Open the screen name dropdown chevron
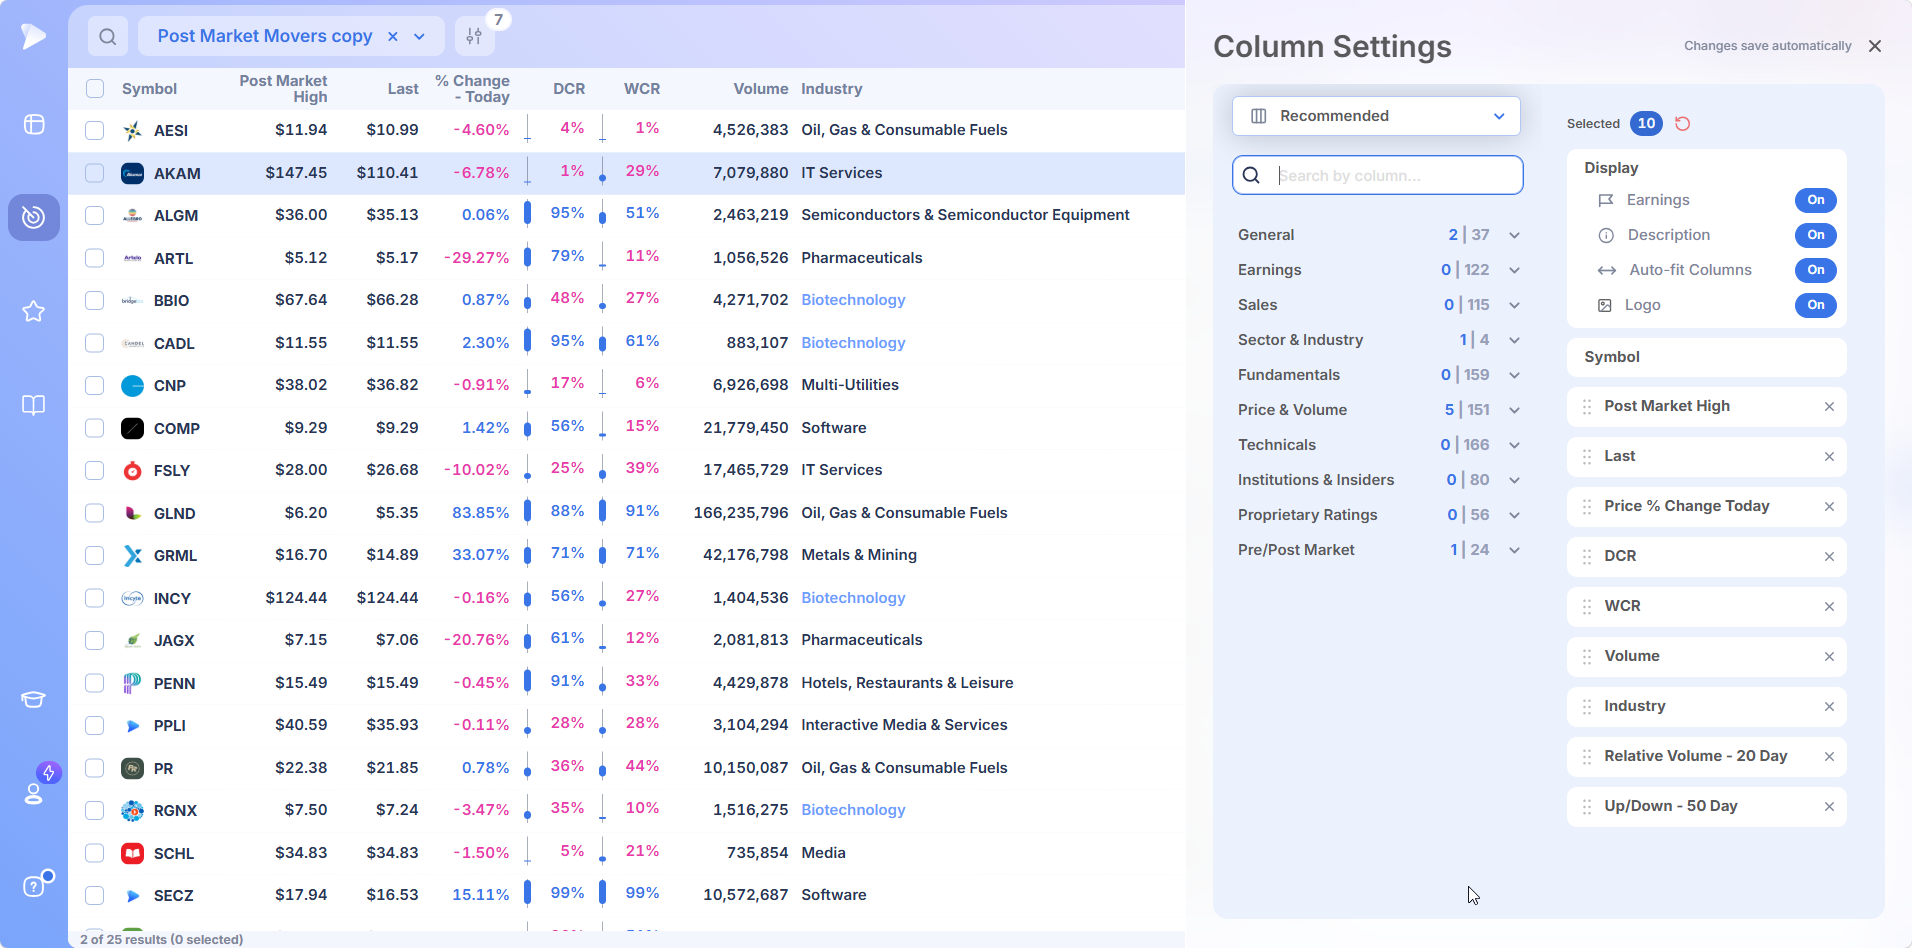 click(x=420, y=37)
